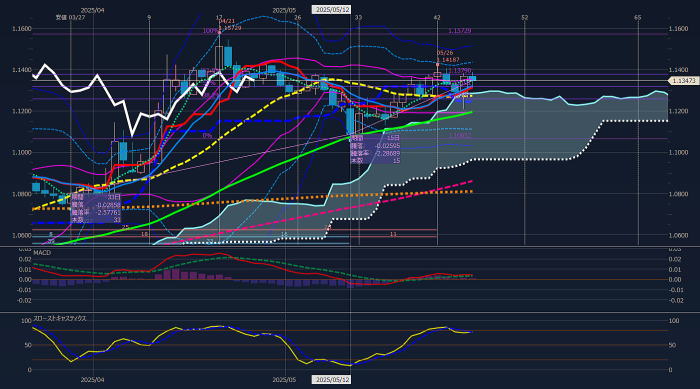Click 1.1400 on the left price axis
This screenshot has height=389, width=700.
pos(21,70)
